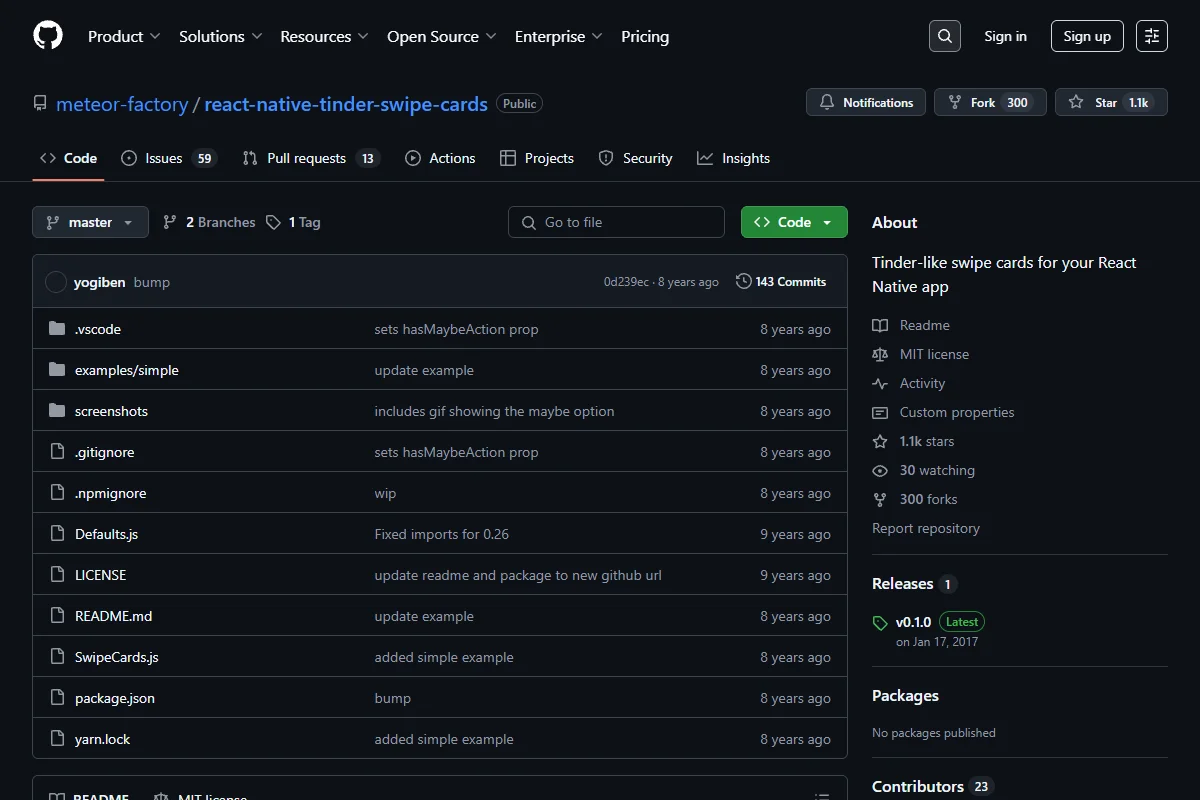
Task: Open the appearance settings sliders icon
Action: coord(1152,36)
